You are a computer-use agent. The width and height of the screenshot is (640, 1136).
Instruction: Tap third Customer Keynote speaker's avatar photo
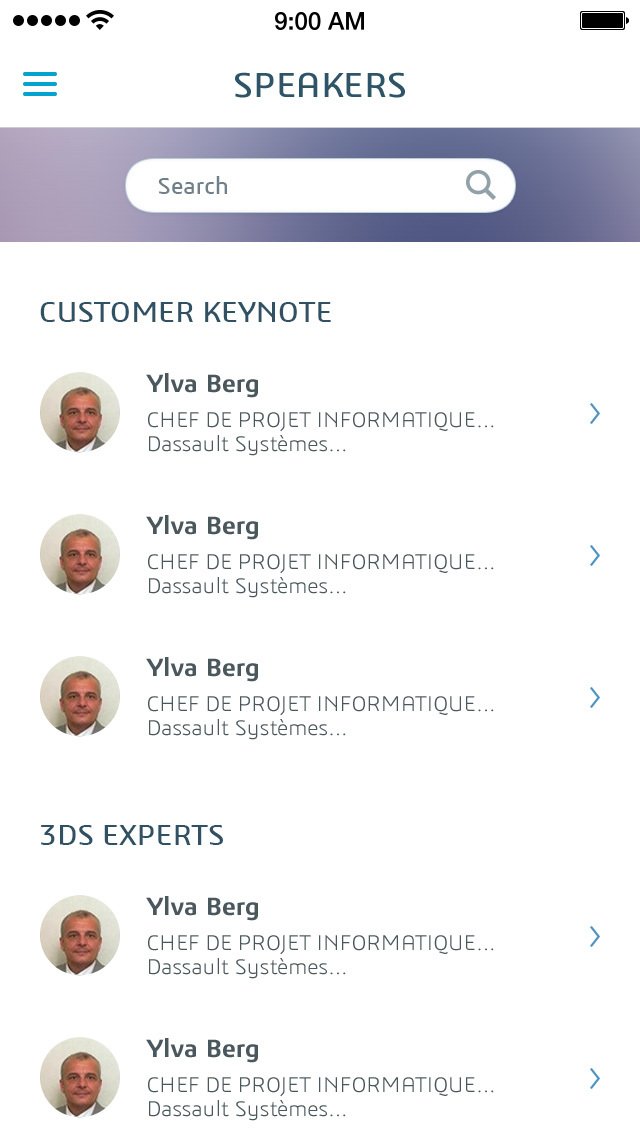tap(80, 696)
